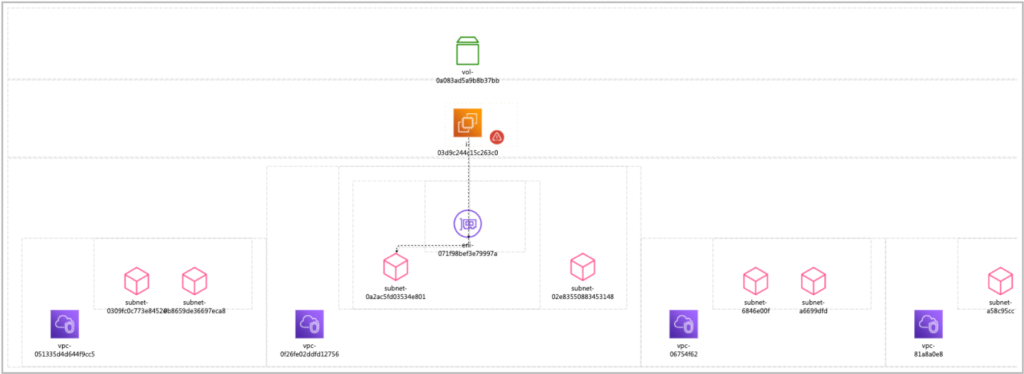The height and width of the screenshot is (374, 1024).
Task: Select VPC icon for vpc-06754f62
Action: pos(684,324)
